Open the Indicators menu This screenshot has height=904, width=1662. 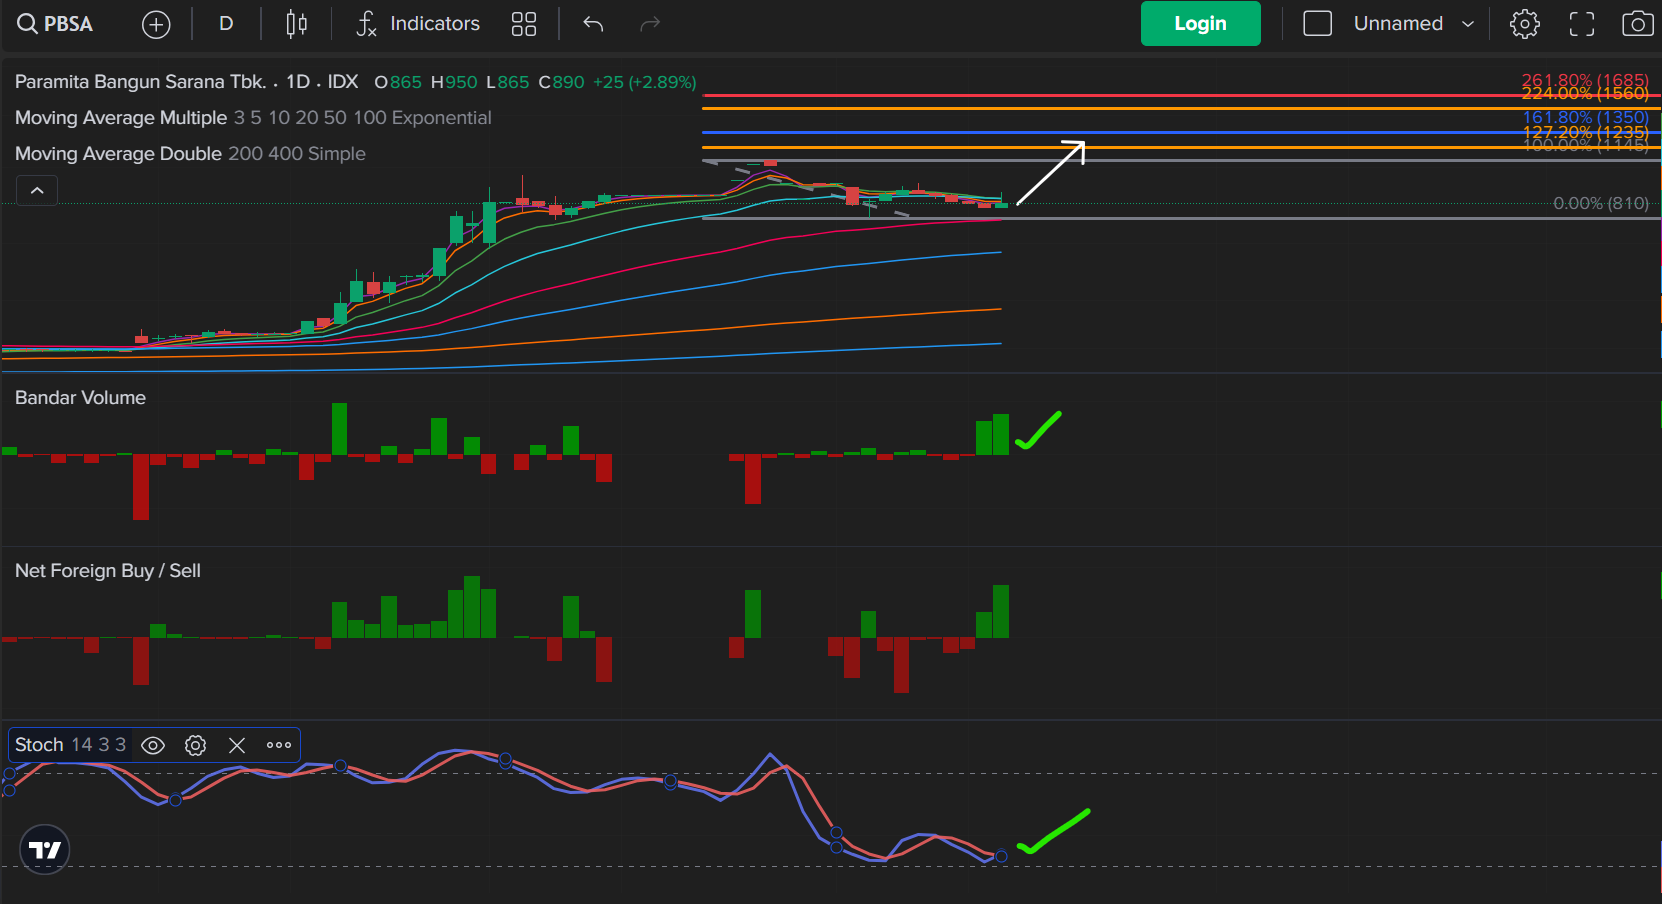(418, 24)
